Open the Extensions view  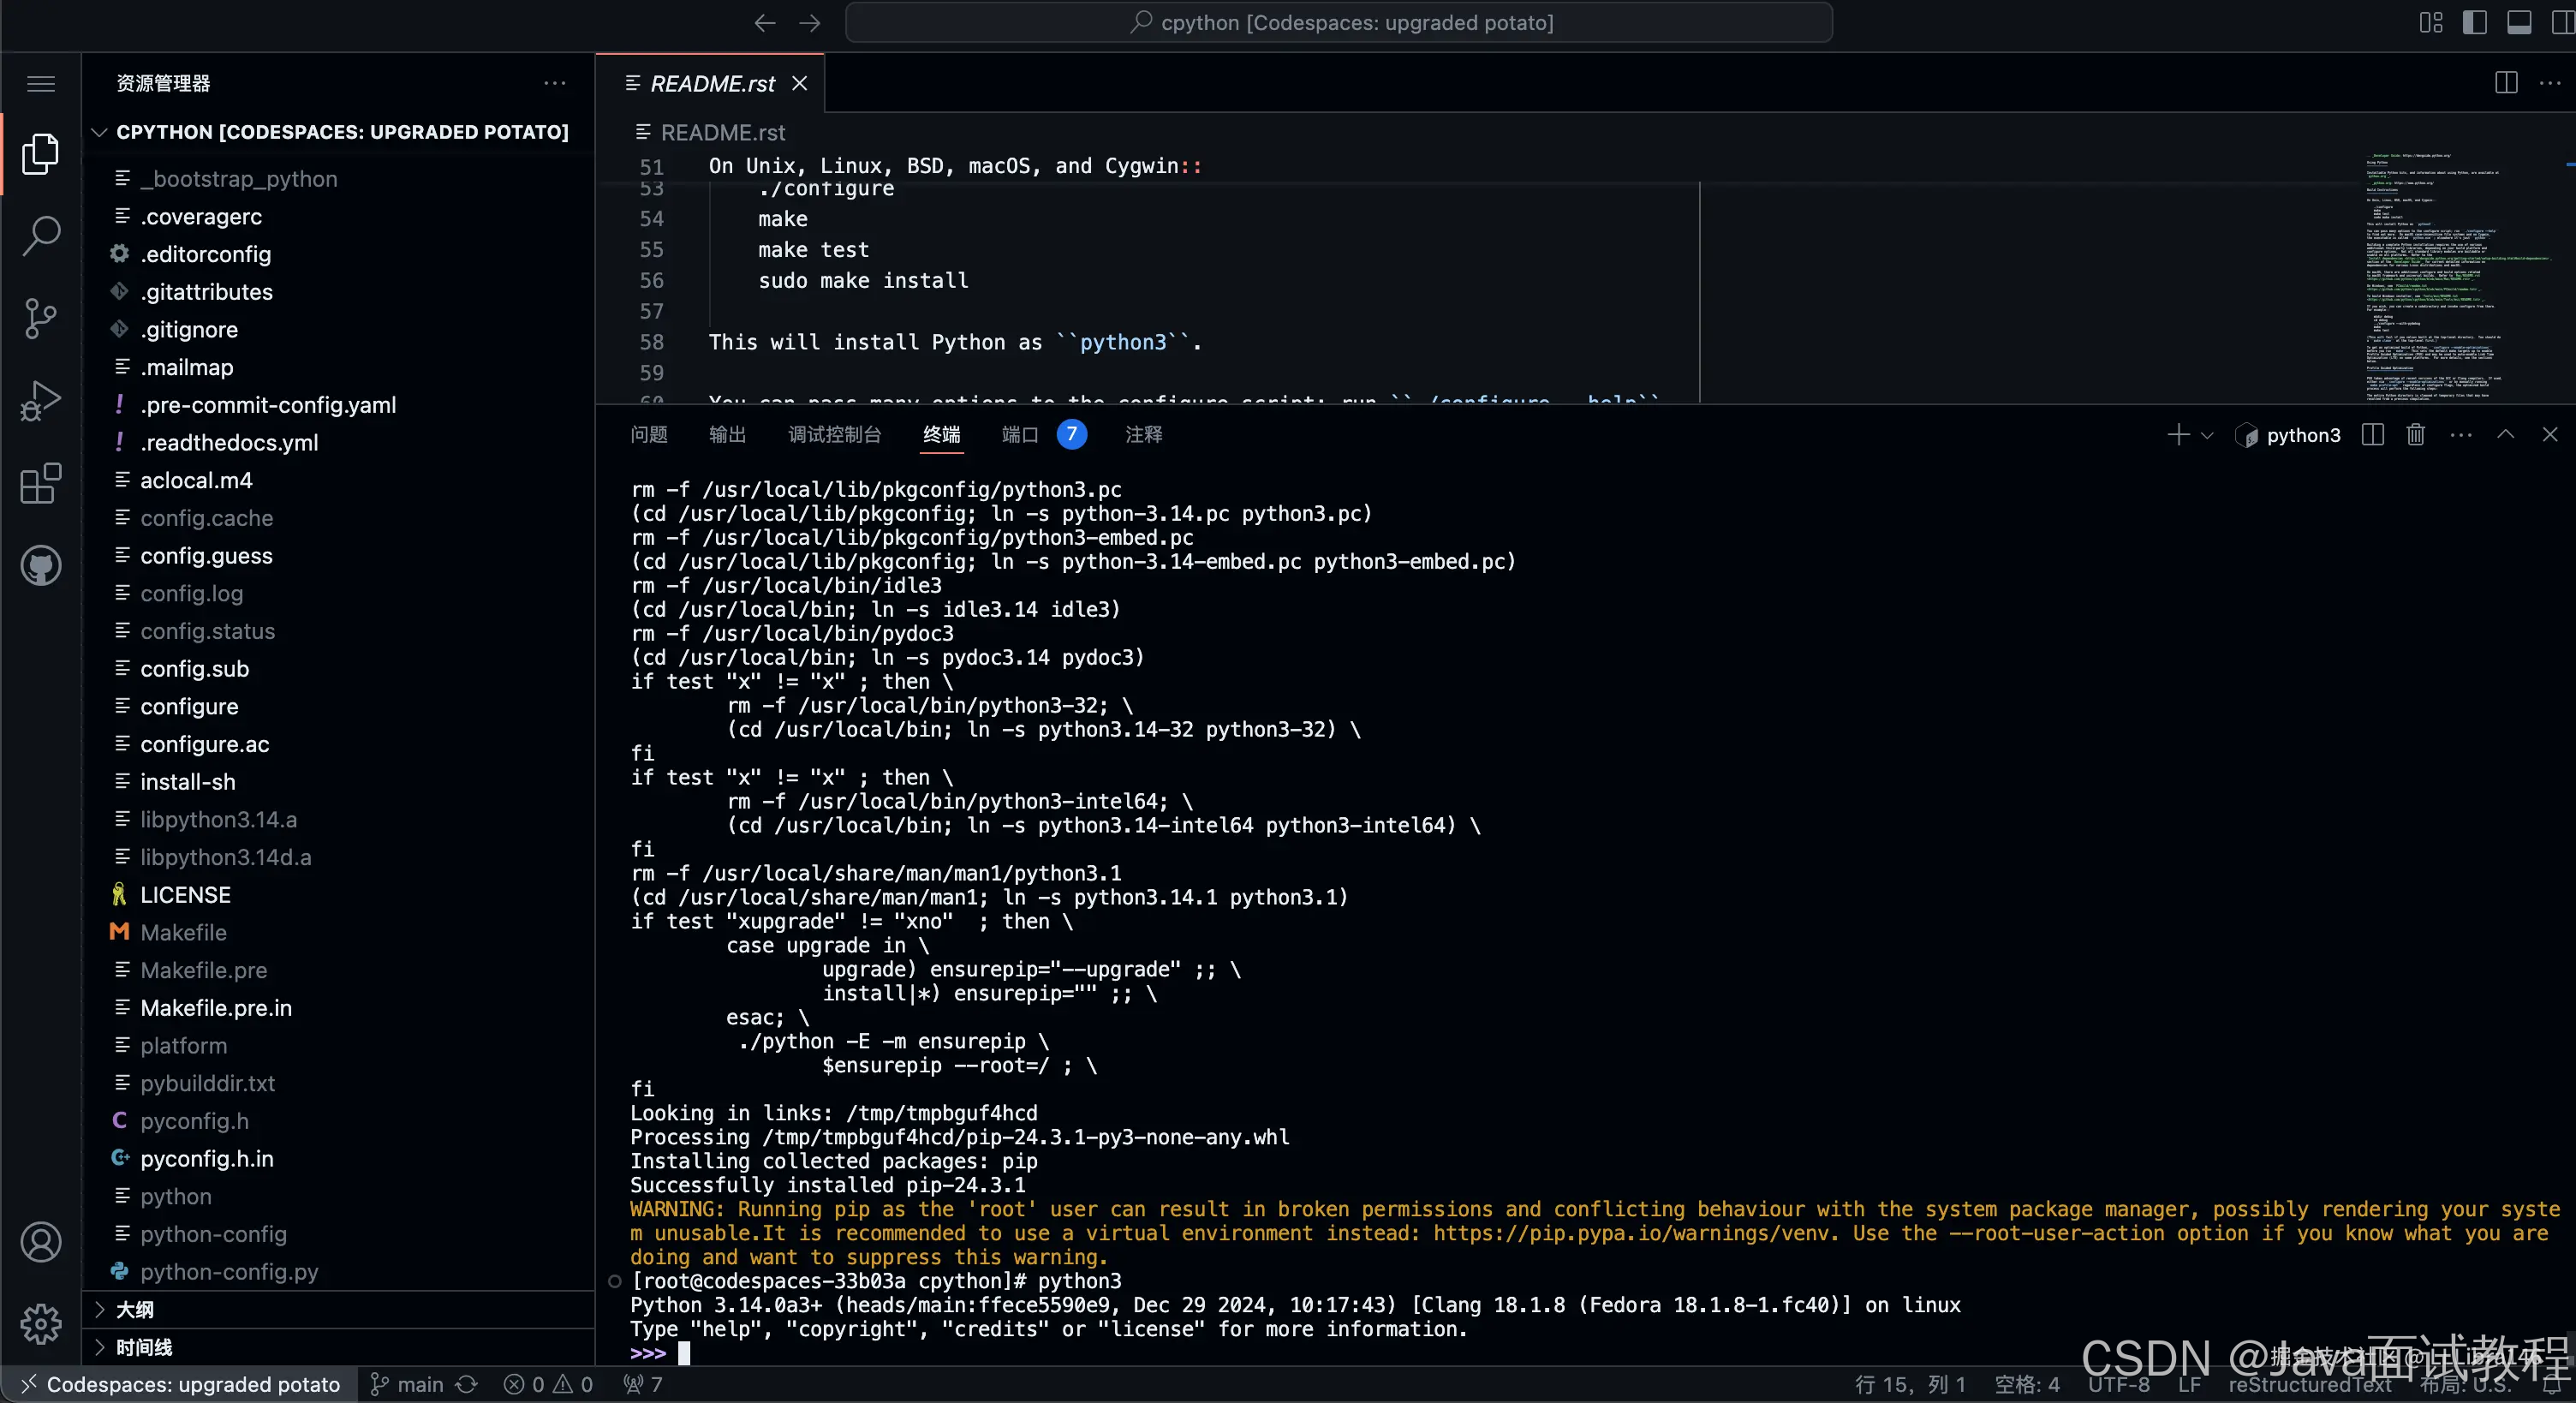pos(41,484)
